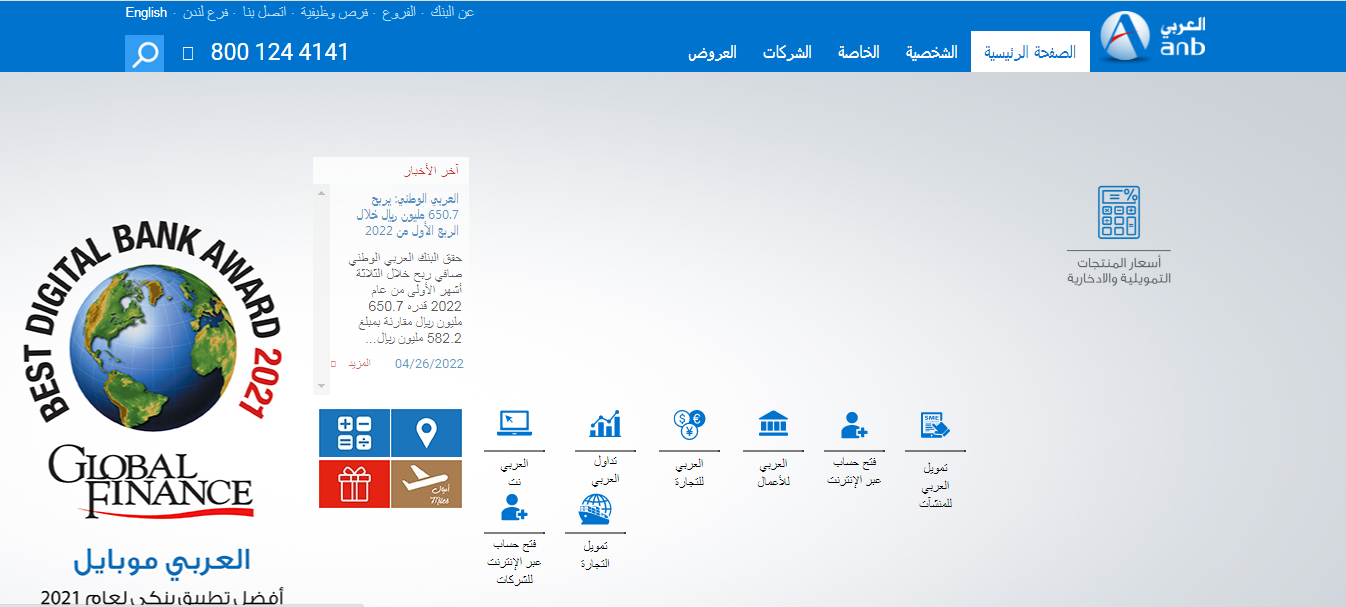Open the الصفحة الرئيسية home tab
1346x607 pixels.
pyautogui.click(x=1030, y=52)
